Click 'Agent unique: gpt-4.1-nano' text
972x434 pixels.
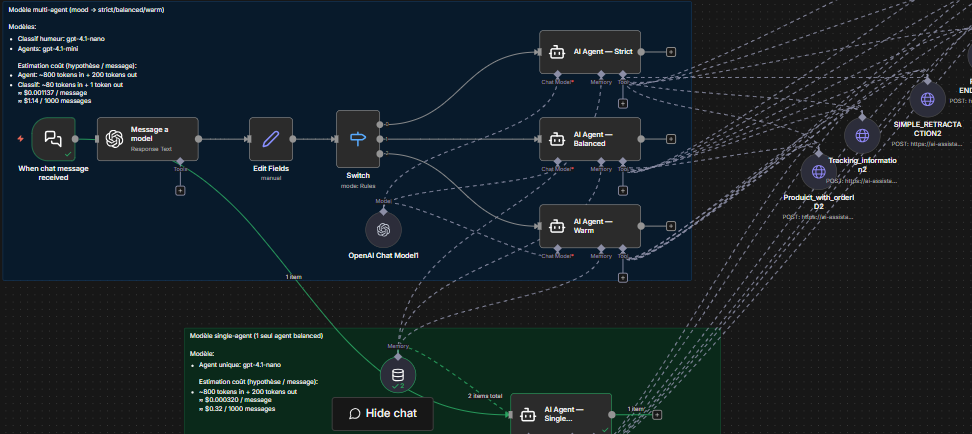pyautogui.click(x=239, y=365)
